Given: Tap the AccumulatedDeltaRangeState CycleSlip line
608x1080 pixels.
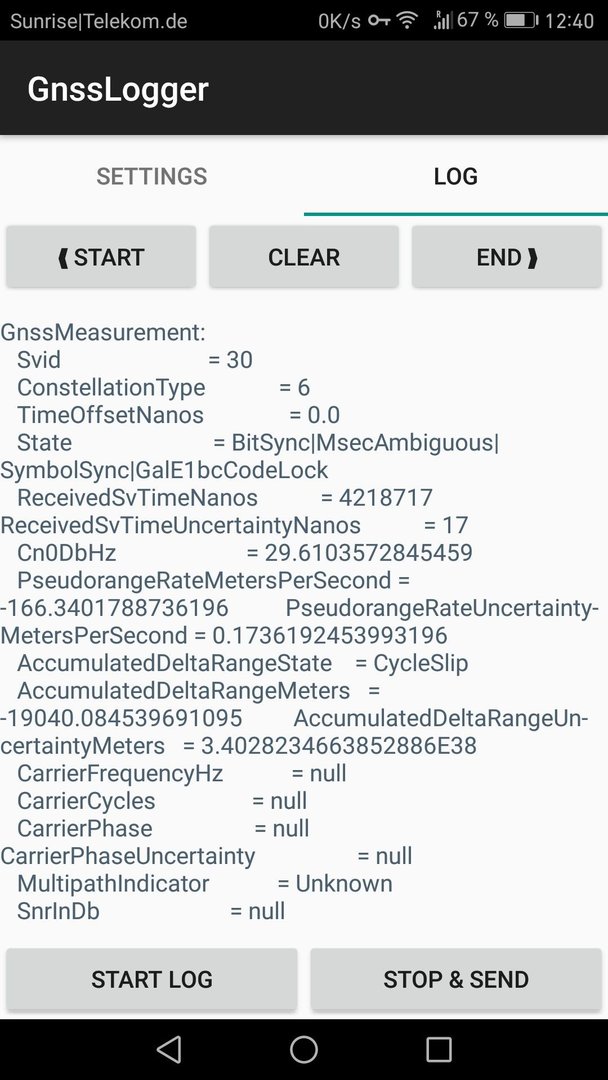Looking at the screenshot, I should 242,663.
